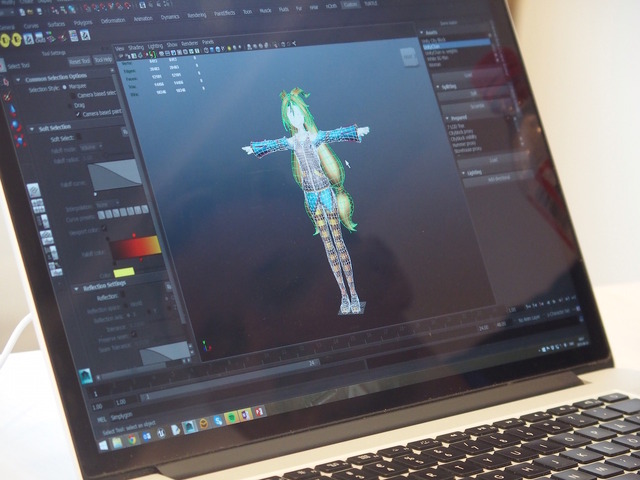This screenshot has height=480, width=640.
Task: Pick the red cubes Scale tool
Action: 20,141
